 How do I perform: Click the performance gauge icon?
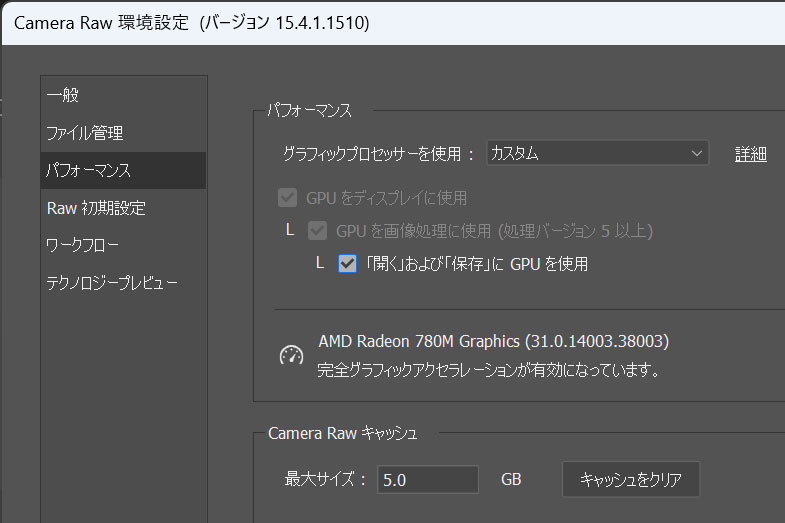[x=291, y=356]
